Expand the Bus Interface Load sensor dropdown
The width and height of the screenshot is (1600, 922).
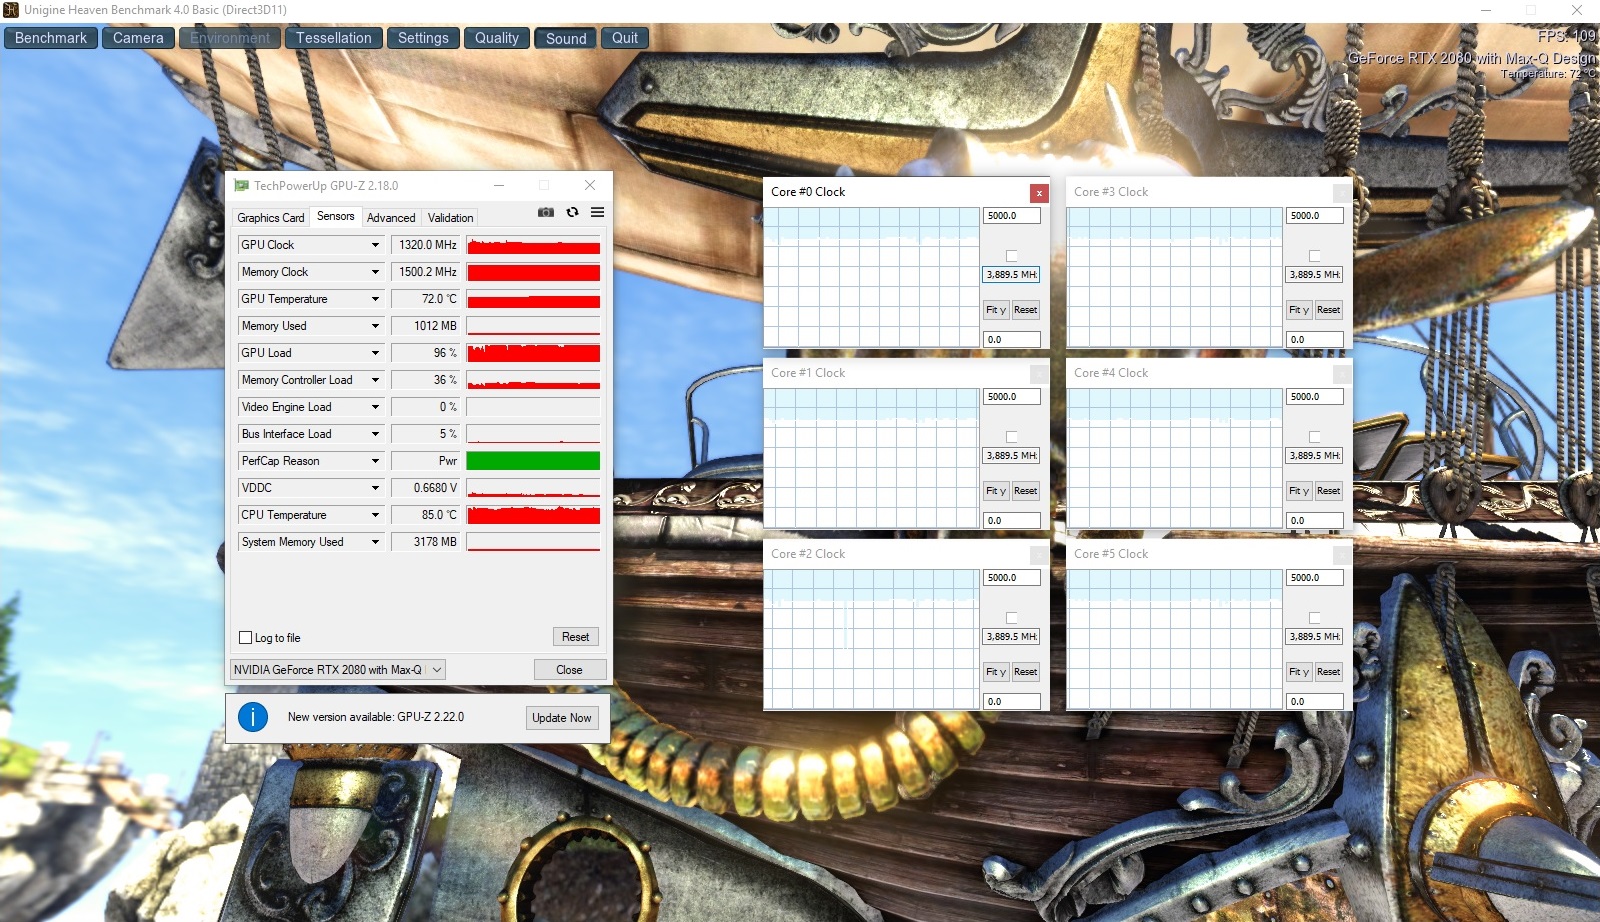(376, 434)
